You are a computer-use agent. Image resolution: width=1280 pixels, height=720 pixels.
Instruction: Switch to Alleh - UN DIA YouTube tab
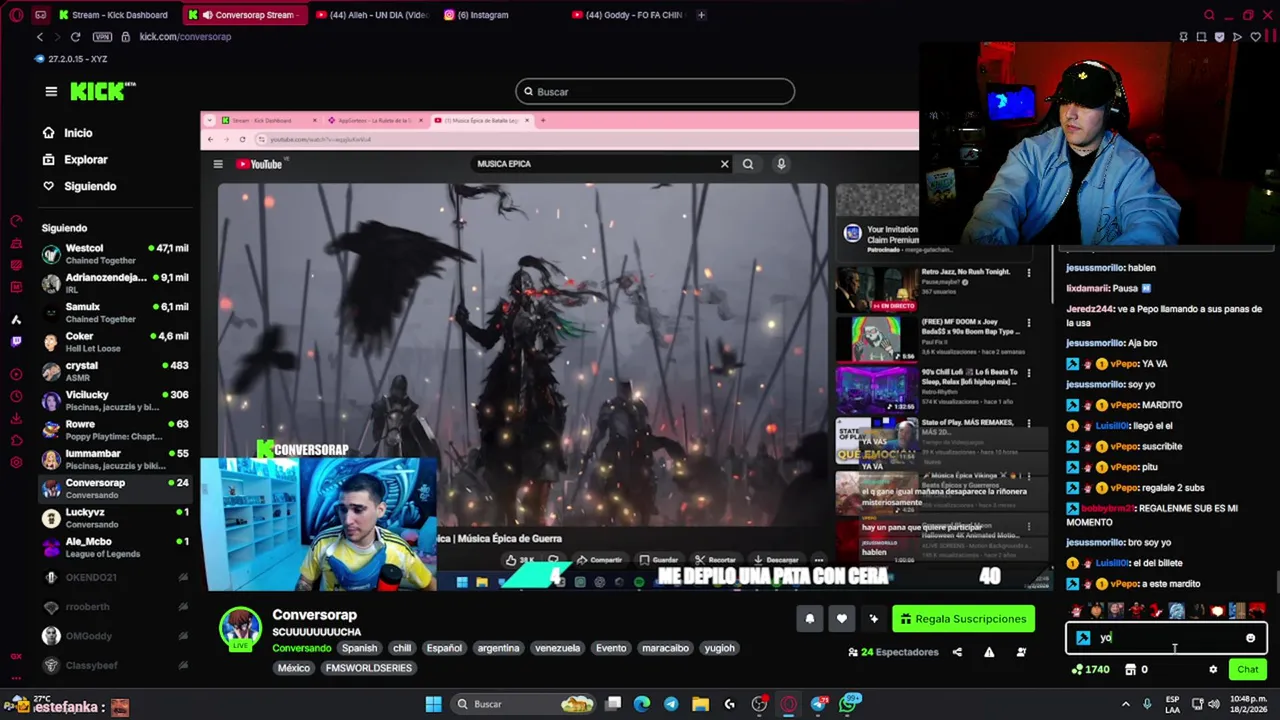click(371, 15)
